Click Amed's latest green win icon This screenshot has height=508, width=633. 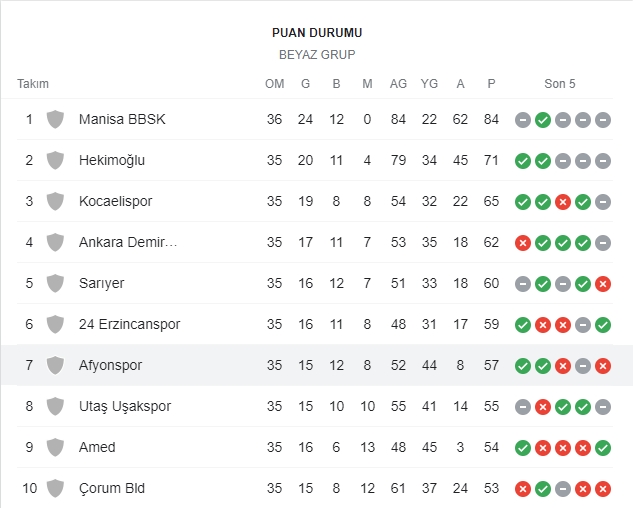click(603, 447)
